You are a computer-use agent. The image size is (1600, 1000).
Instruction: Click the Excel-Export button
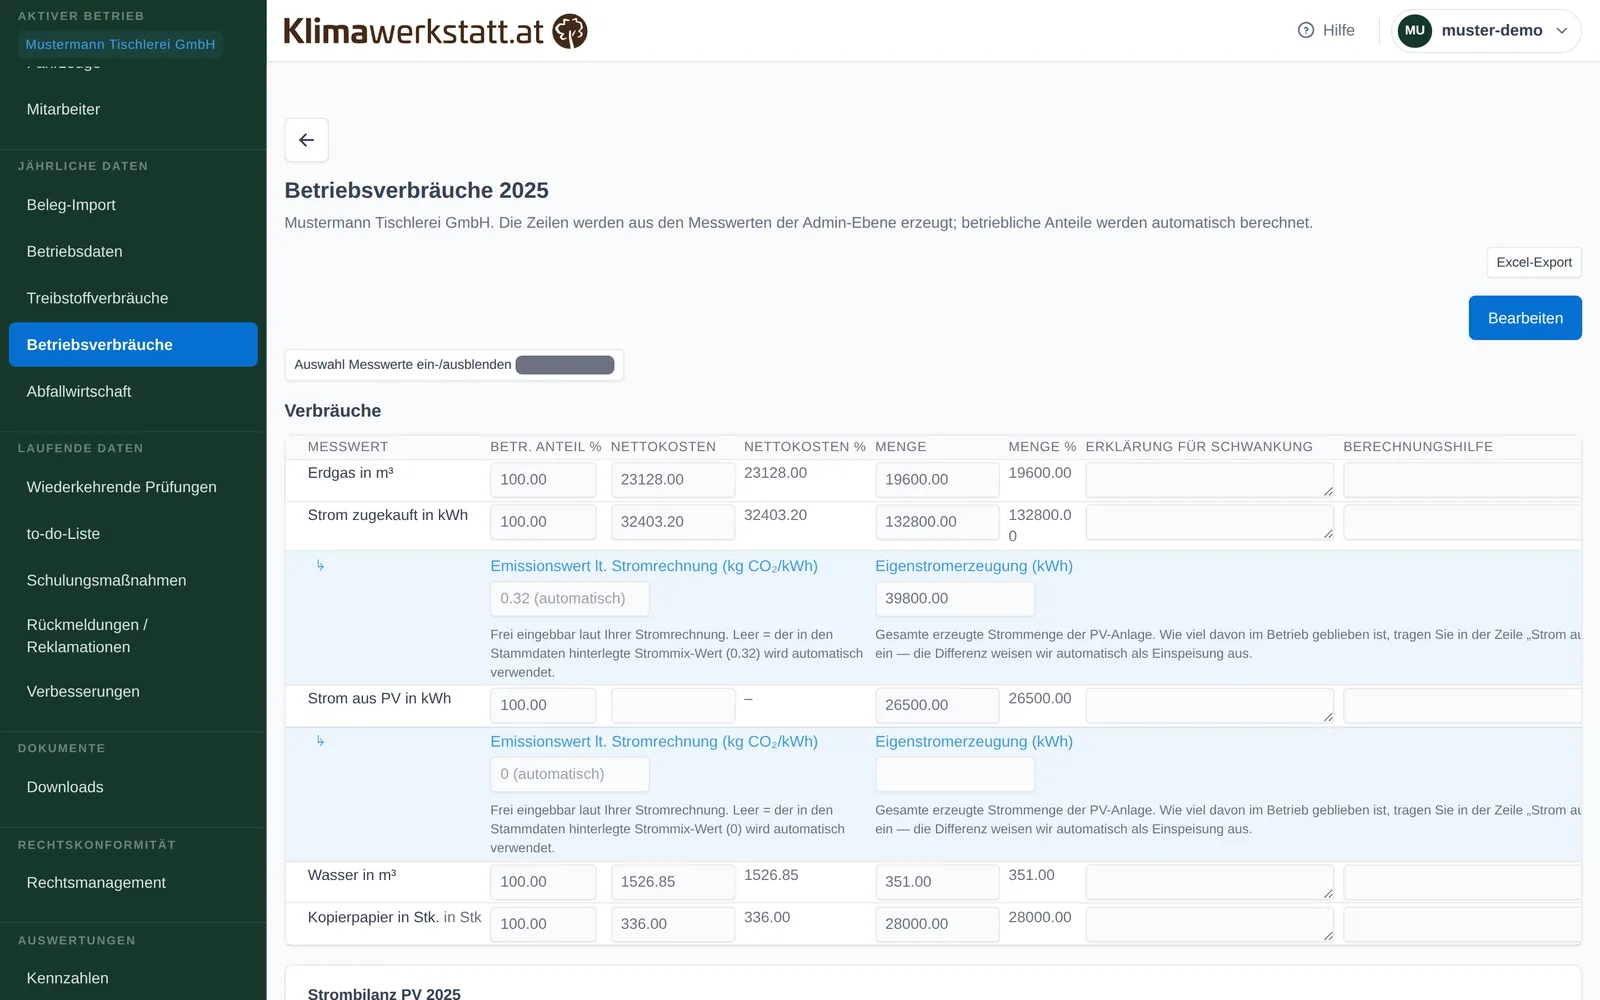point(1534,262)
